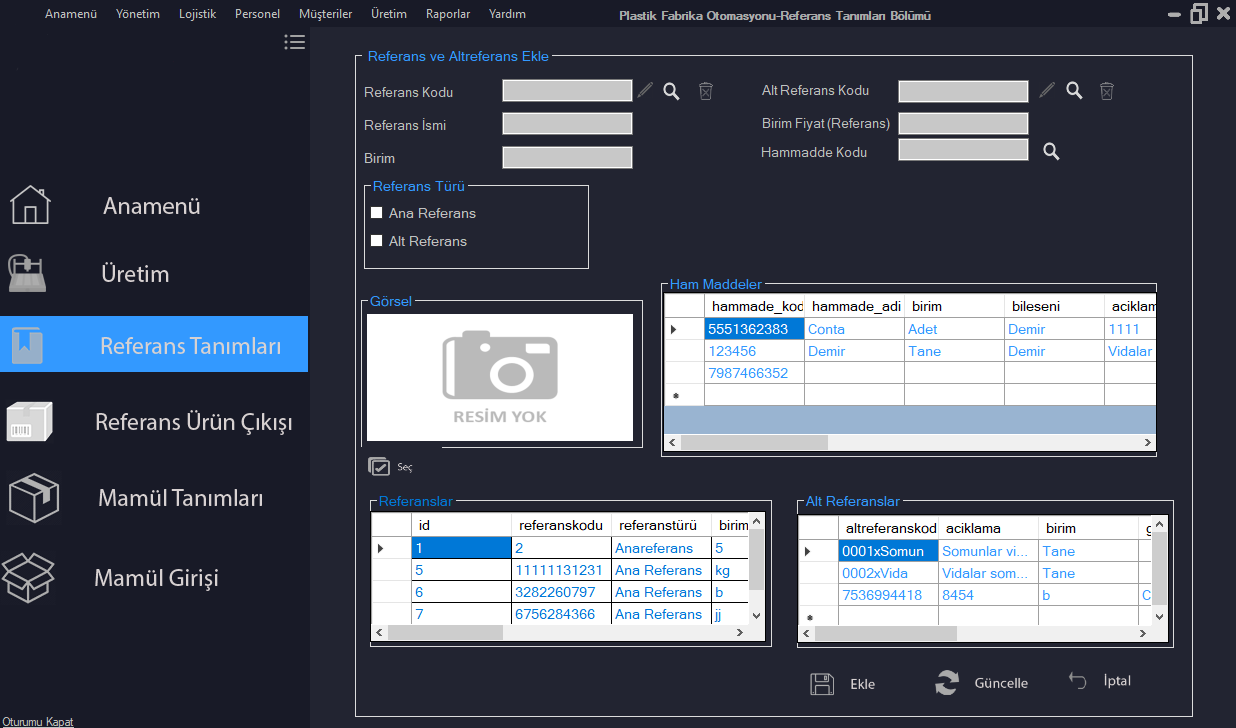This screenshot has width=1236, height=728.
Task: Click the Referans Tanımları bookmark icon
Action: pos(29,345)
